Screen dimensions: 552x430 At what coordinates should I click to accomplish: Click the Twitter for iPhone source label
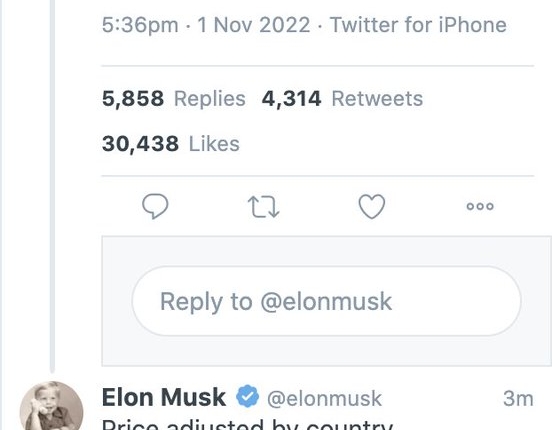click(418, 25)
